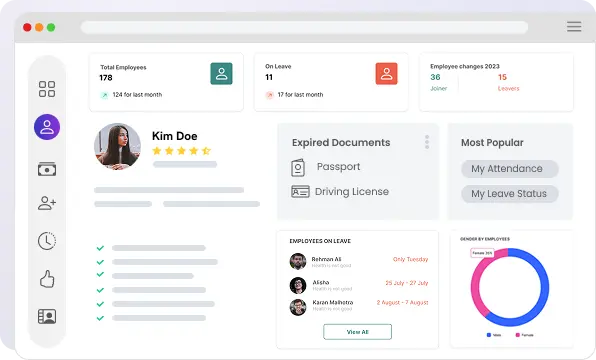Click Alisha's avatar in leave list
The image size is (596, 360).
pos(298,285)
